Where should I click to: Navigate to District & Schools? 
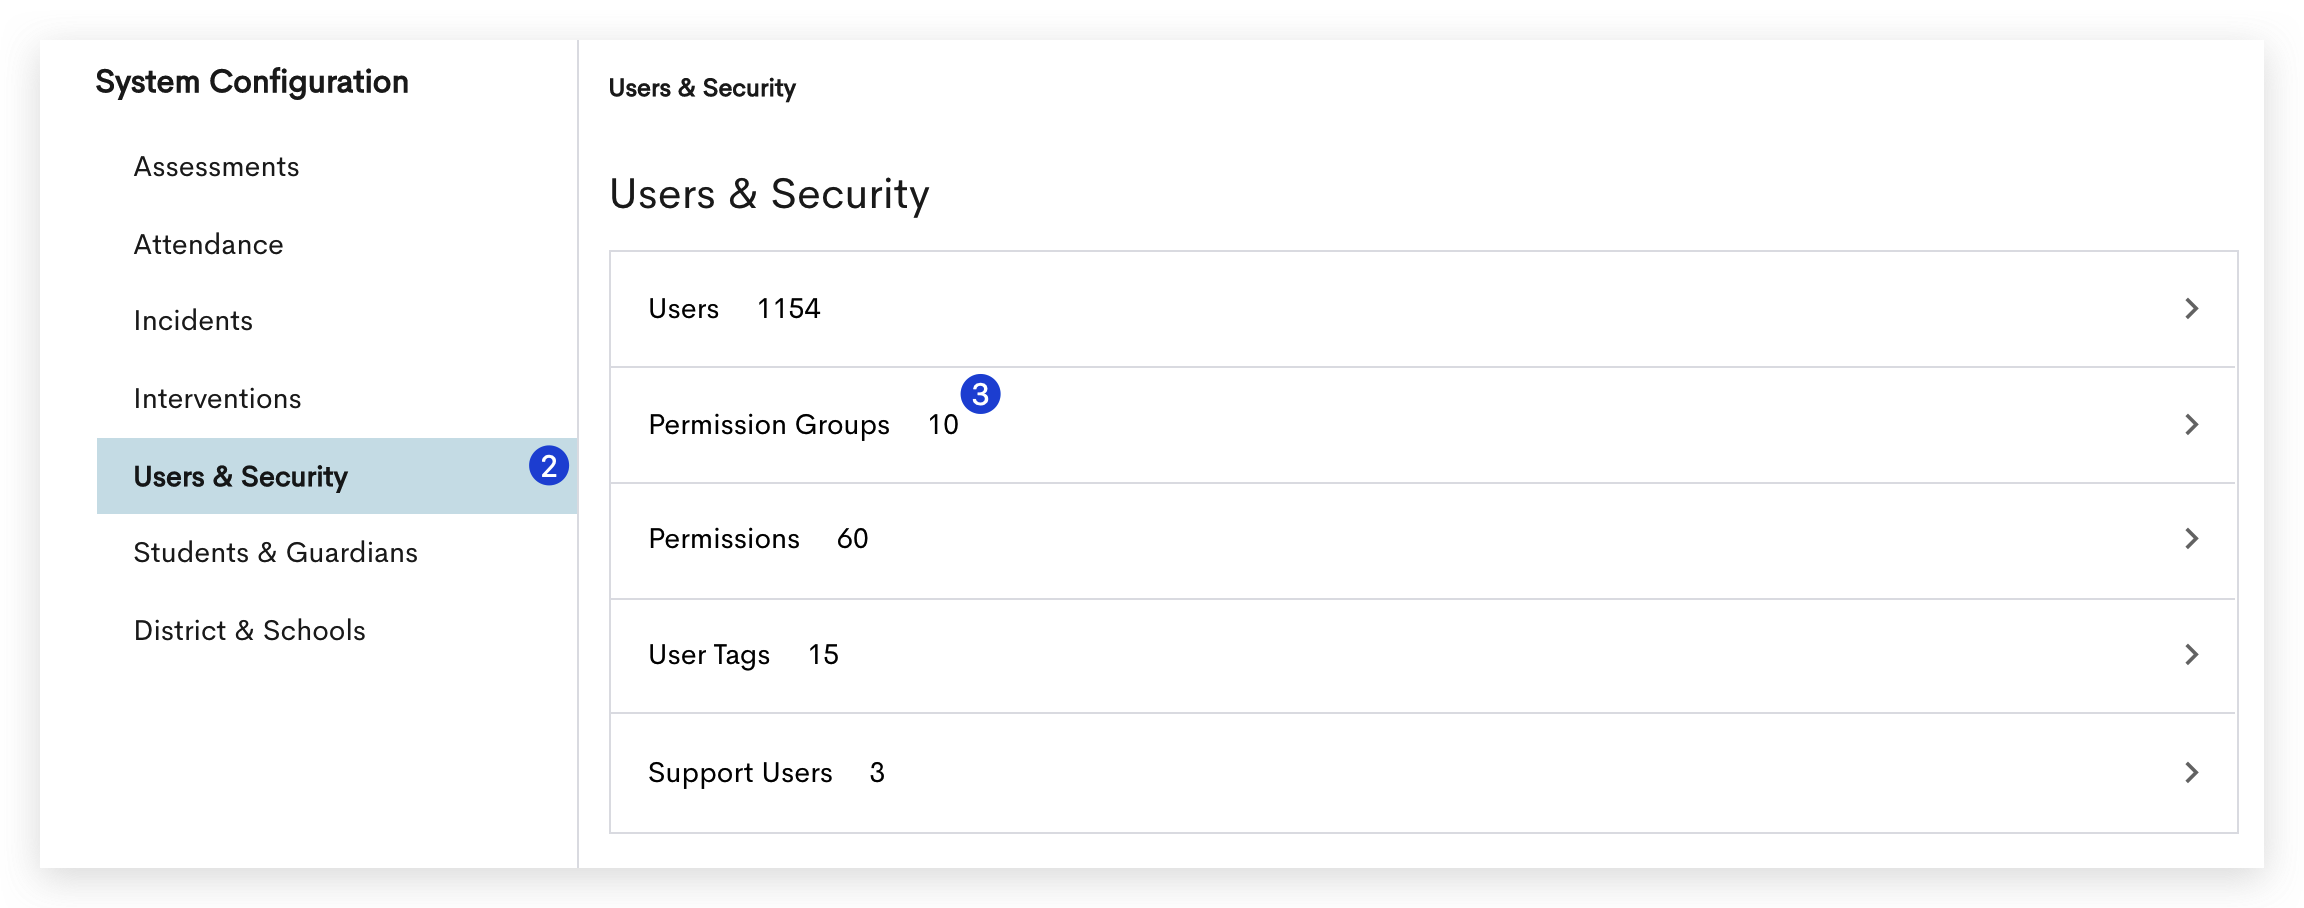249,631
